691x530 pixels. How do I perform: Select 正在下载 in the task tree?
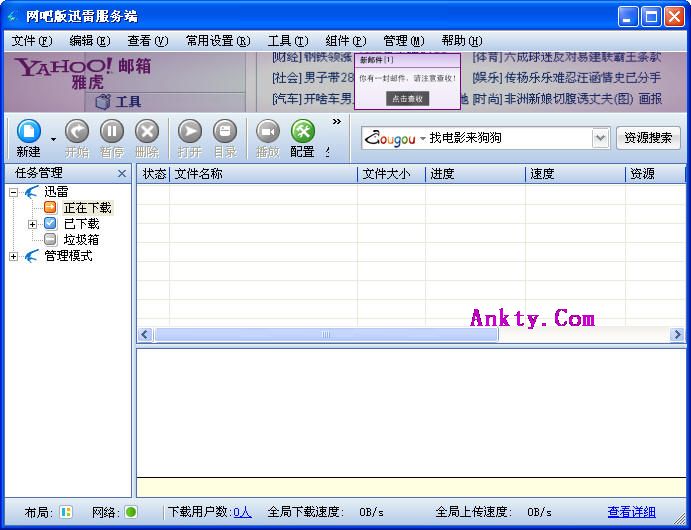[88, 208]
